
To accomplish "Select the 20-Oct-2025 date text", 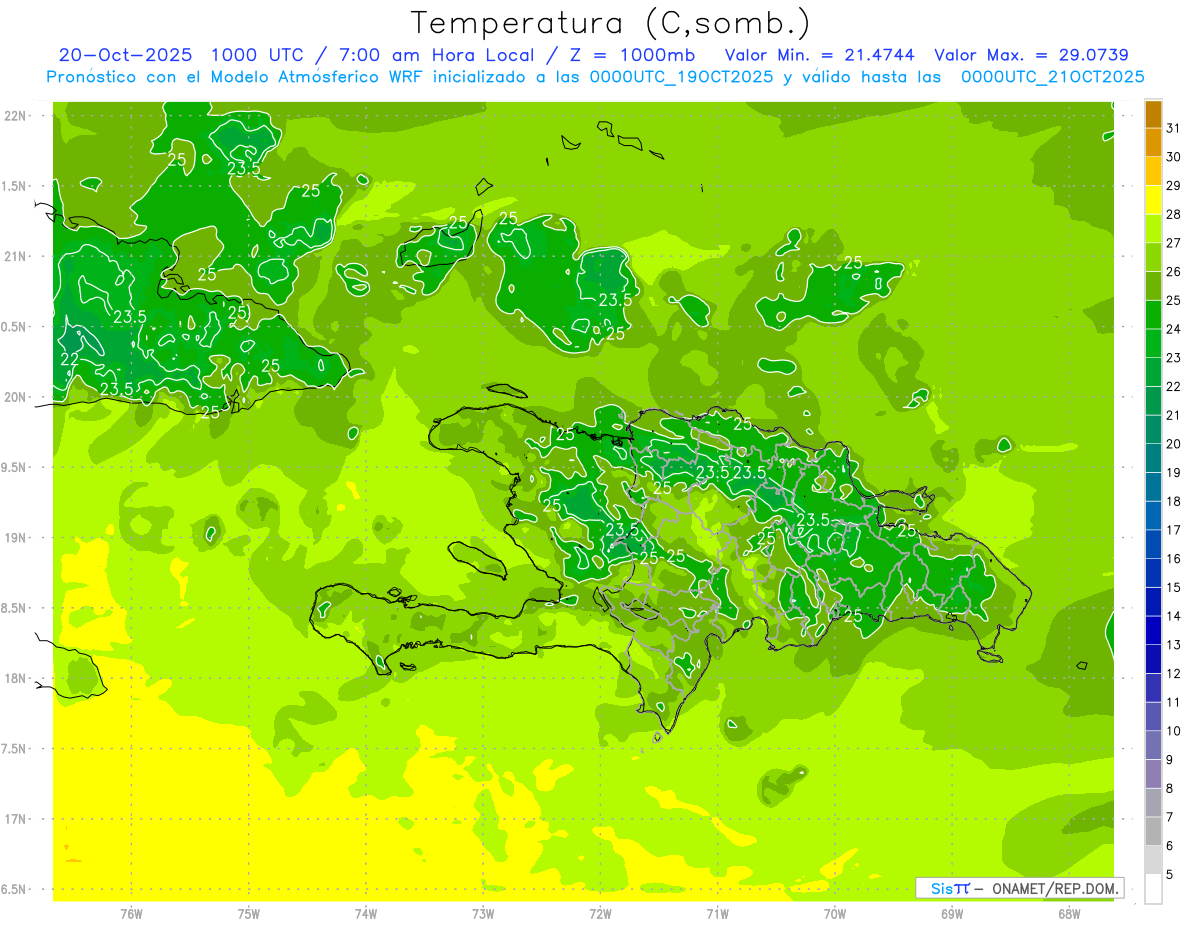I will pyautogui.click(x=117, y=55).
